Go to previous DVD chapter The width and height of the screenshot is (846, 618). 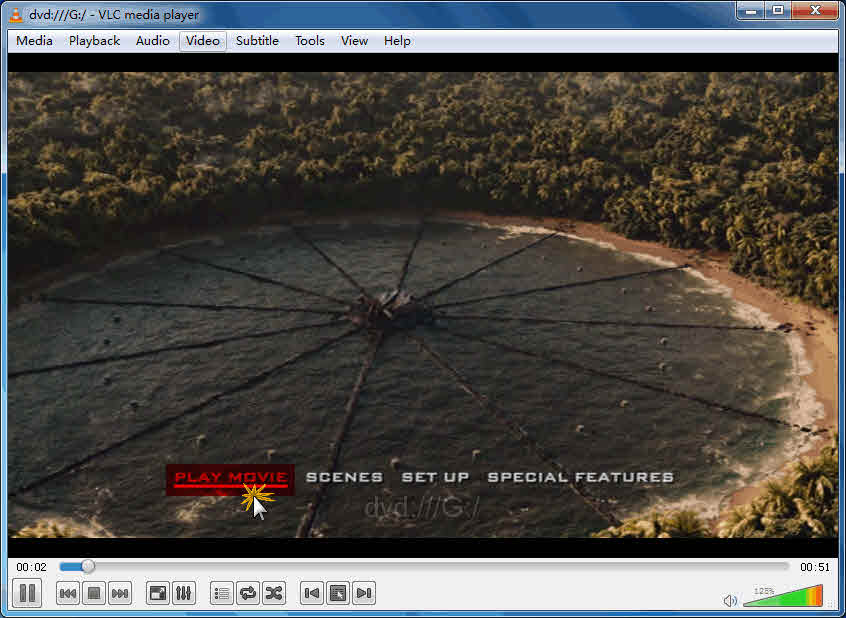[312, 594]
